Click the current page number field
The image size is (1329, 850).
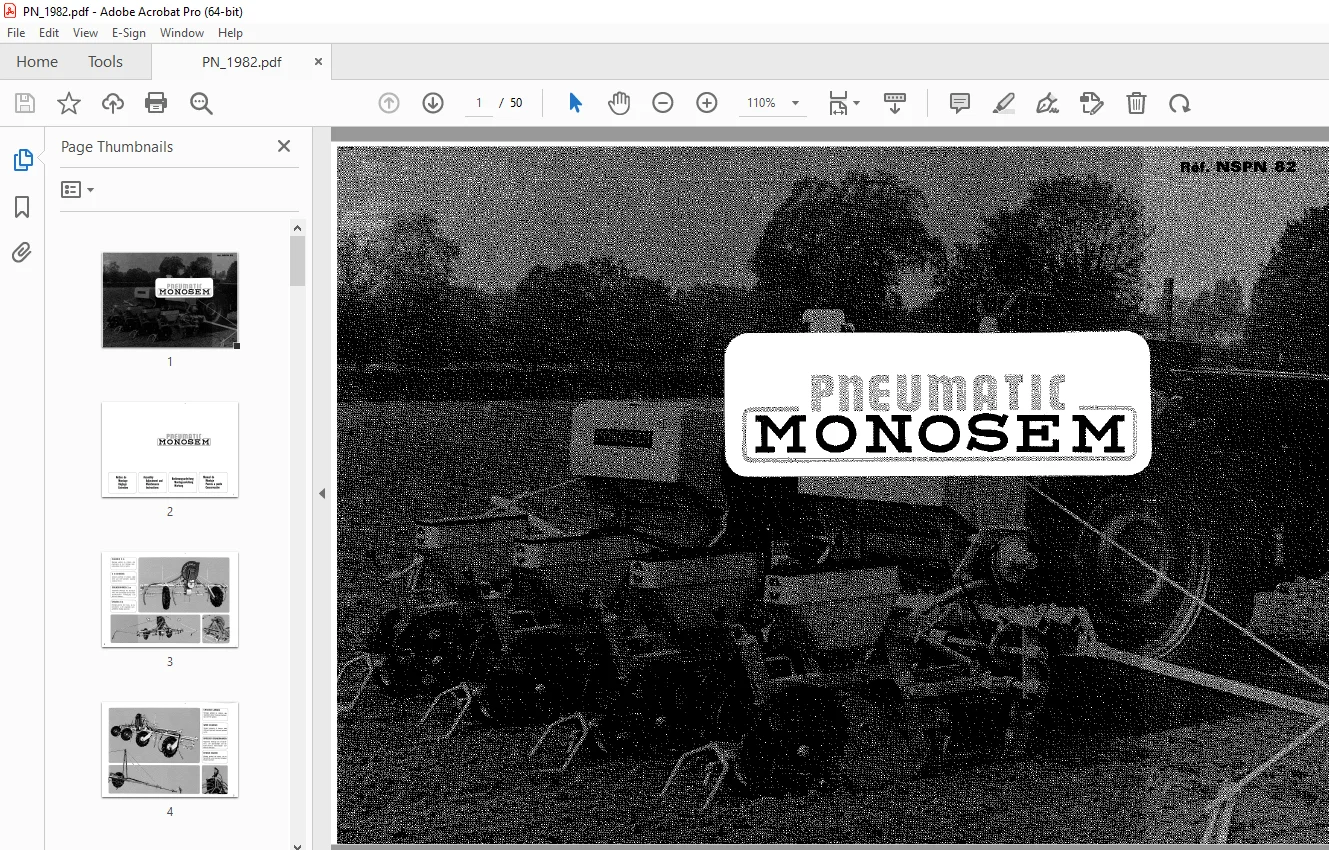pyautogui.click(x=479, y=103)
